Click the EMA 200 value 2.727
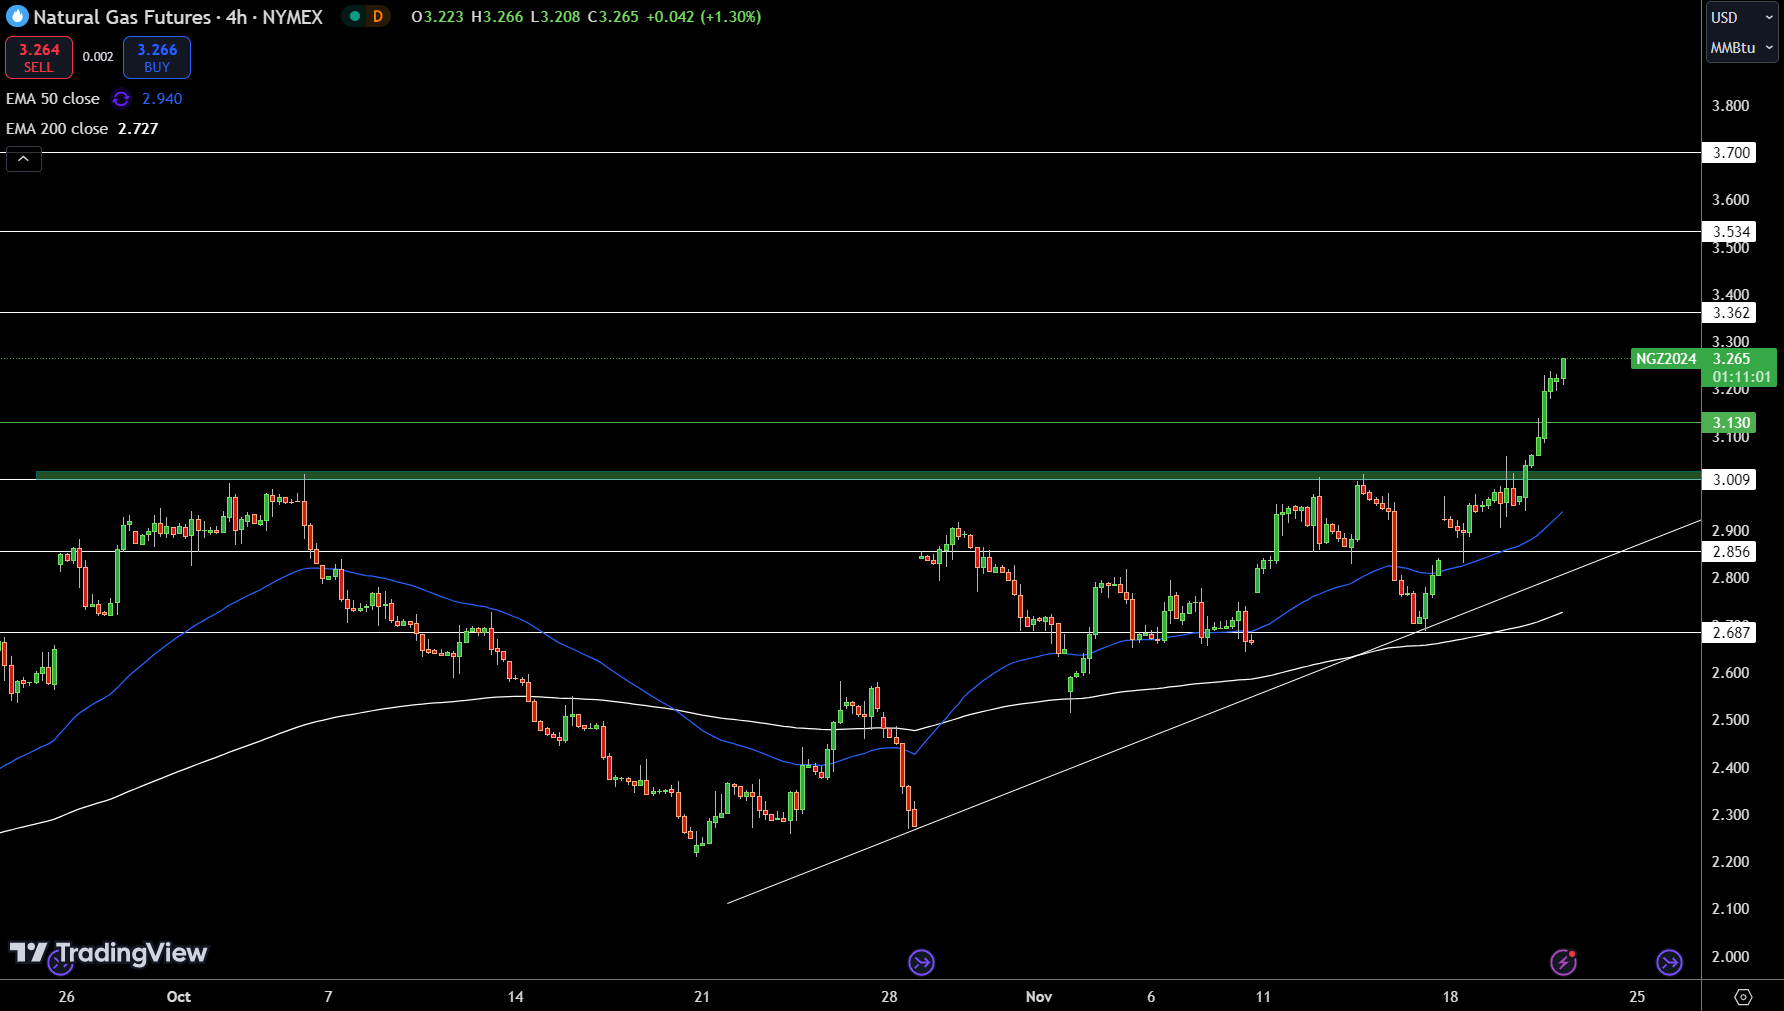 138,129
